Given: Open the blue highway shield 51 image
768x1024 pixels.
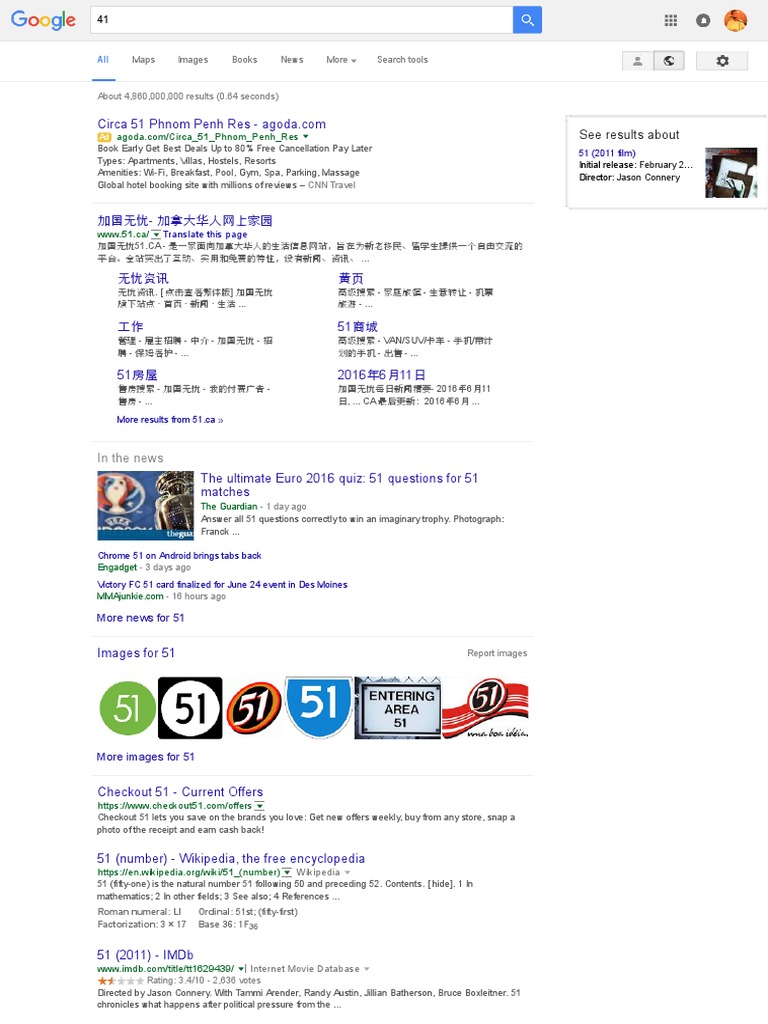Looking at the screenshot, I should click(319, 707).
